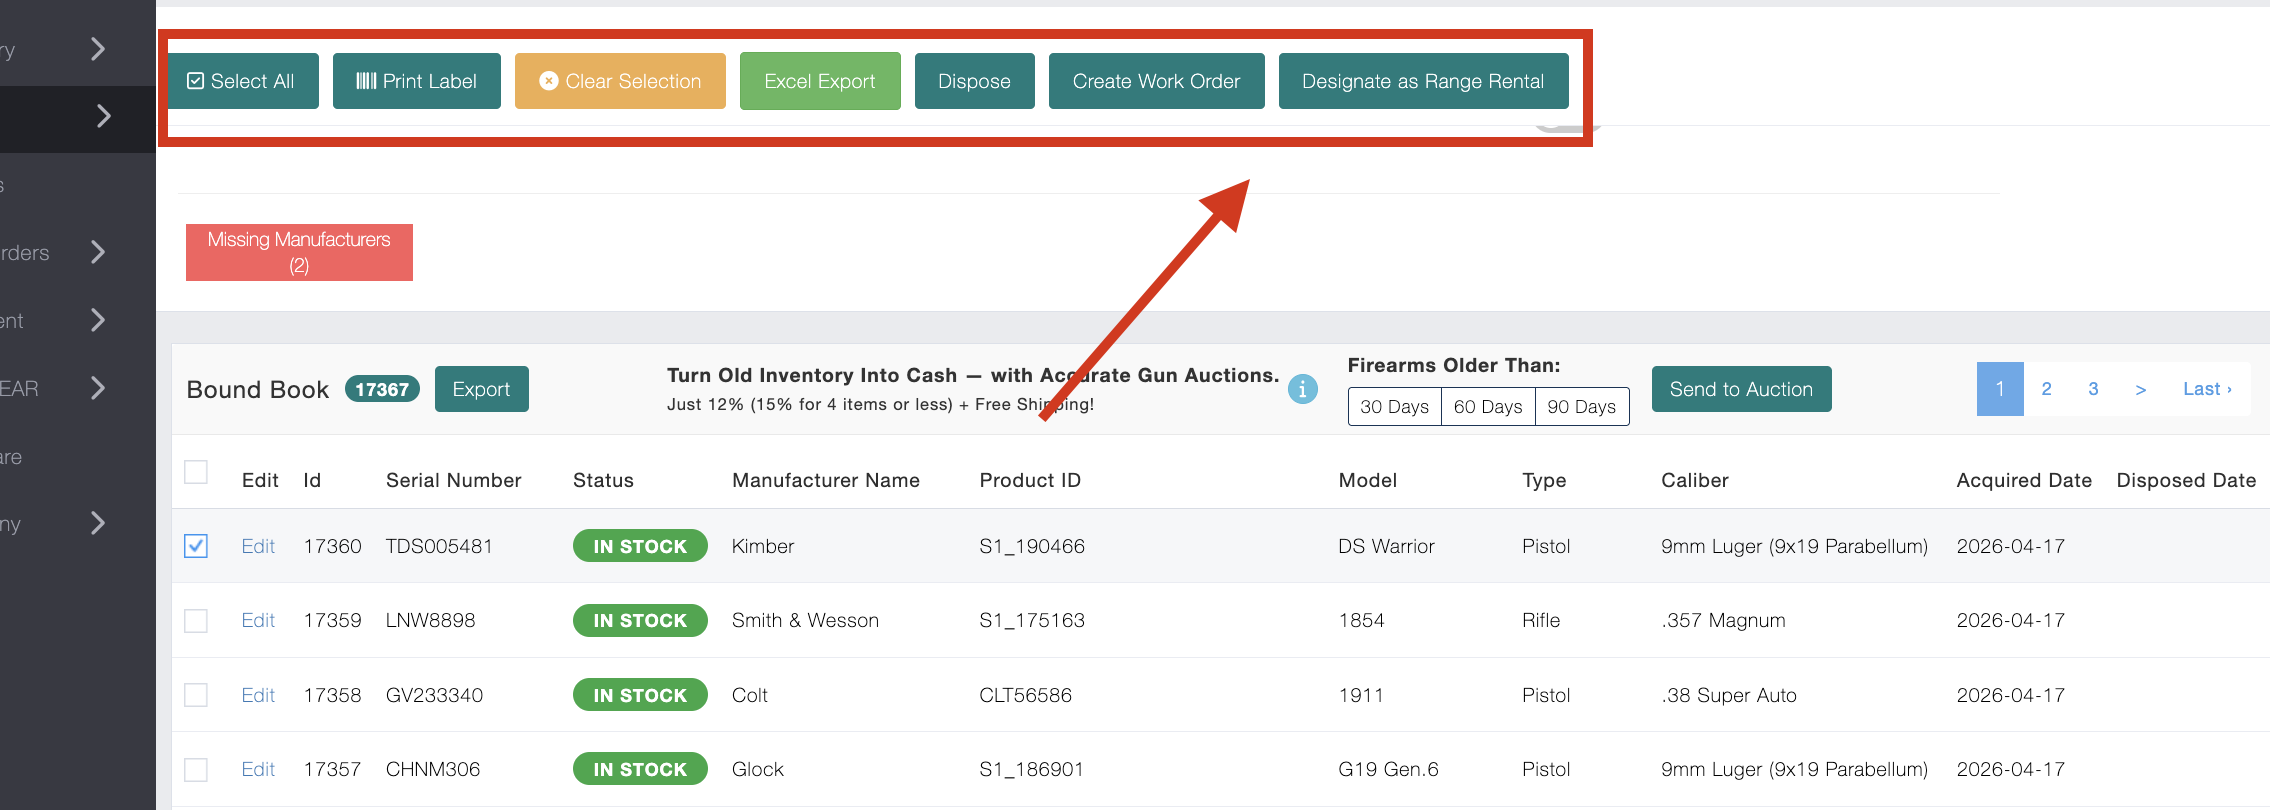Expand the sidebar item ending in 'ny'
Viewport: 2270px width, 810px height.
coord(98,523)
